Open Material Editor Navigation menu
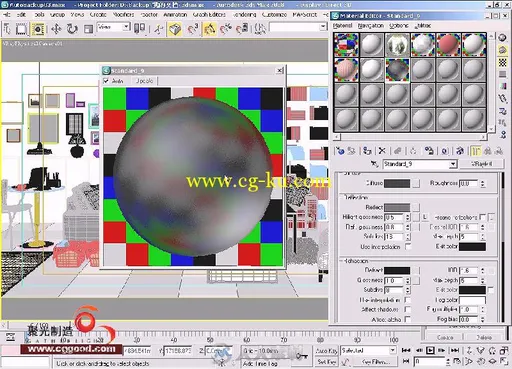This screenshot has width=512, height=369. click(x=370, y=25)
